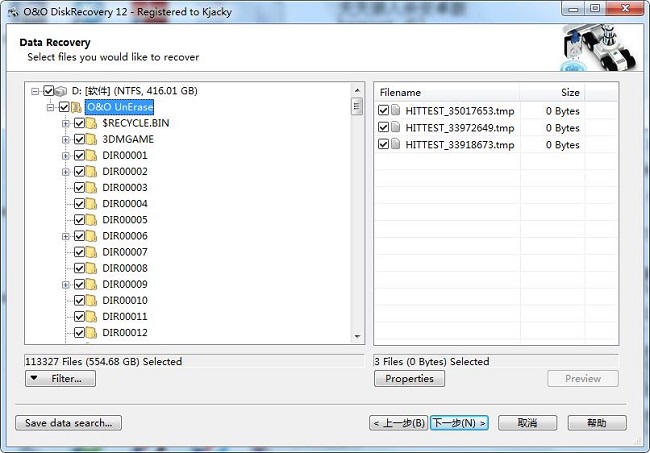
Task: Click file icon of HITTEST_33918673.tmp
Action: coord(396,144)
